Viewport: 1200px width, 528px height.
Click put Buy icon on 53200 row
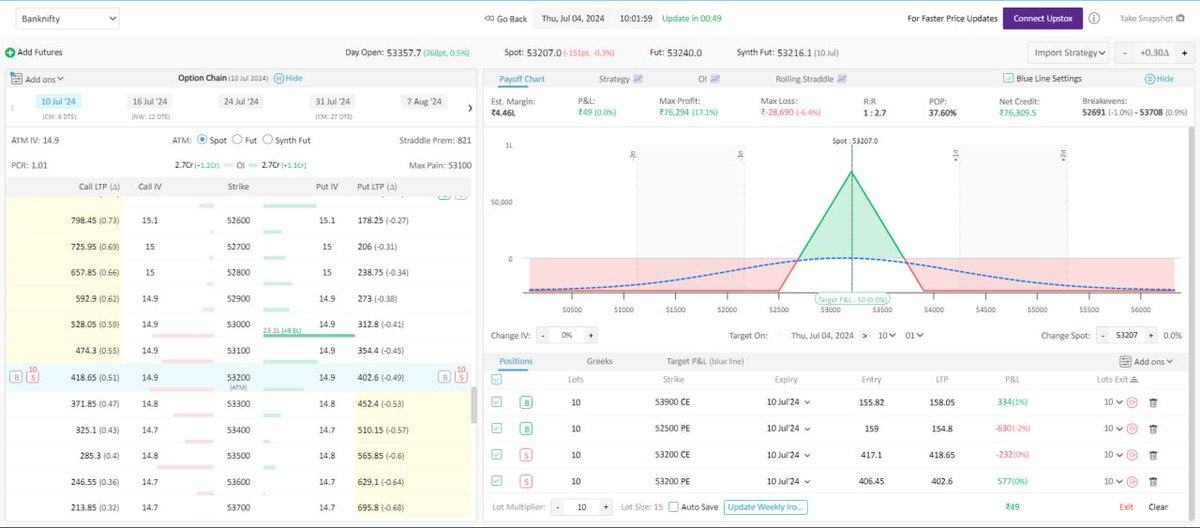pos(444,377)
